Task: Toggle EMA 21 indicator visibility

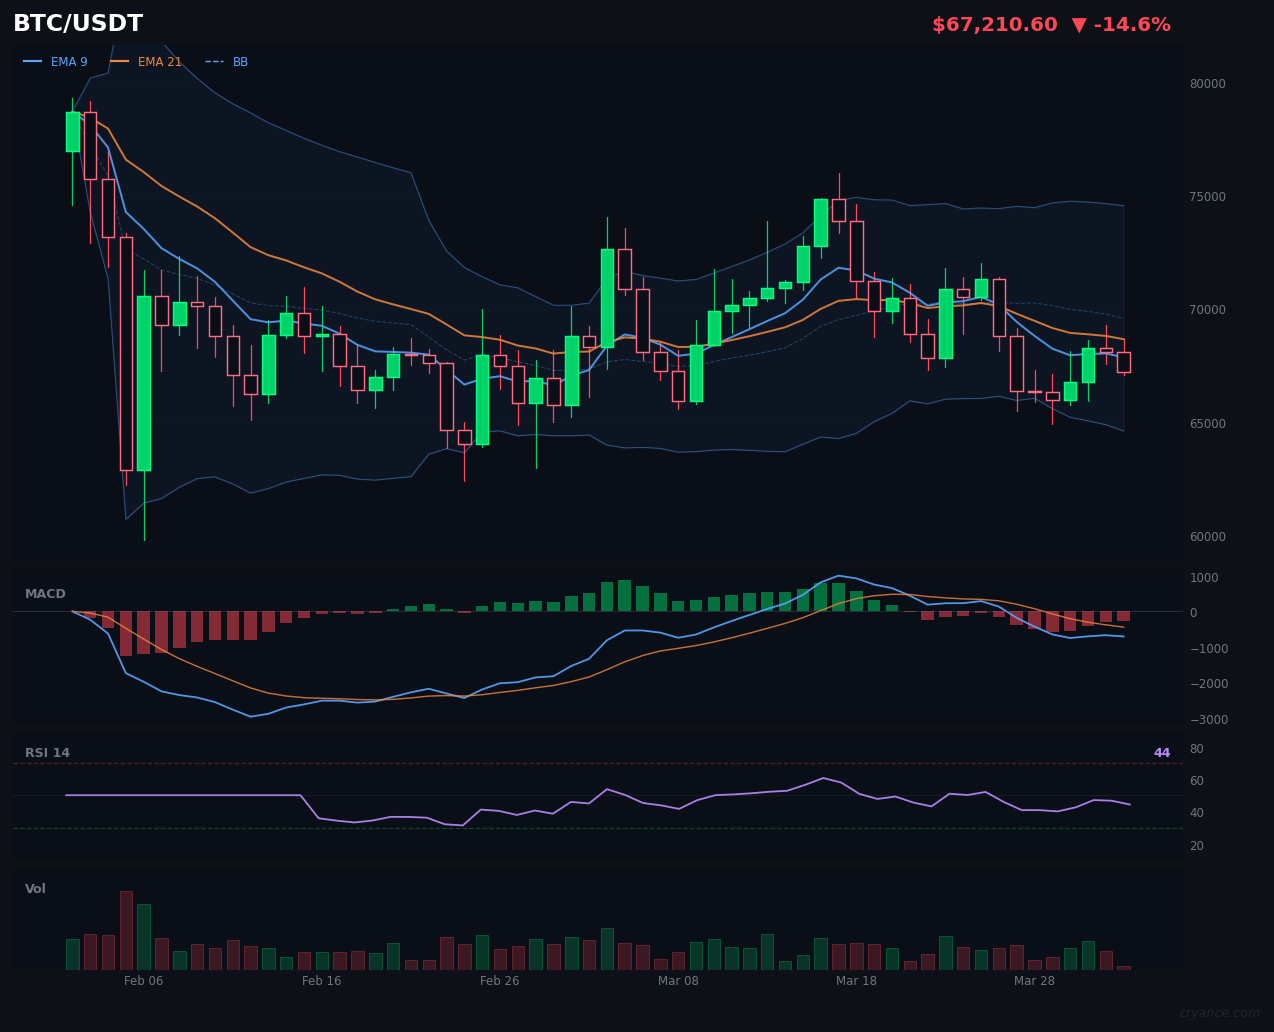Action: 159,61
